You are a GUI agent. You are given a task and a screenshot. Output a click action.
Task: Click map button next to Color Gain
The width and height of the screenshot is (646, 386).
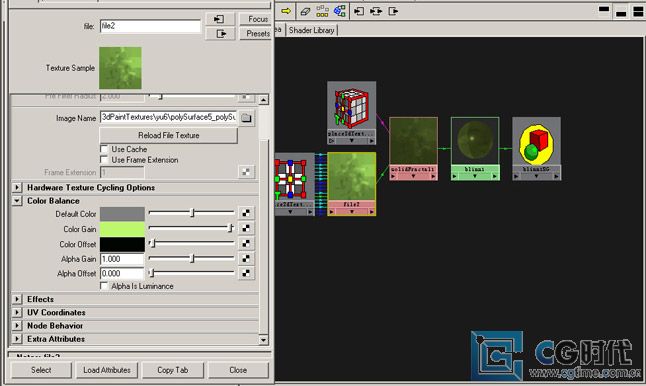246,228
